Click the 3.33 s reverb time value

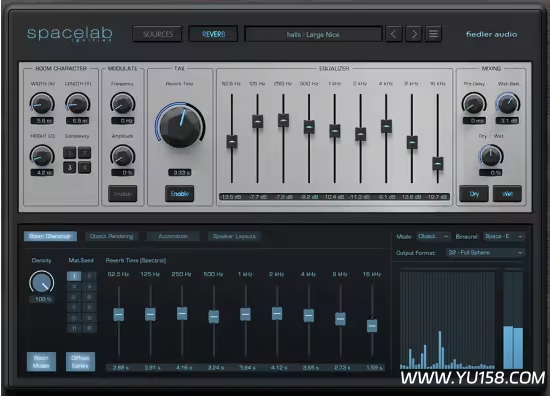point(180,173)
